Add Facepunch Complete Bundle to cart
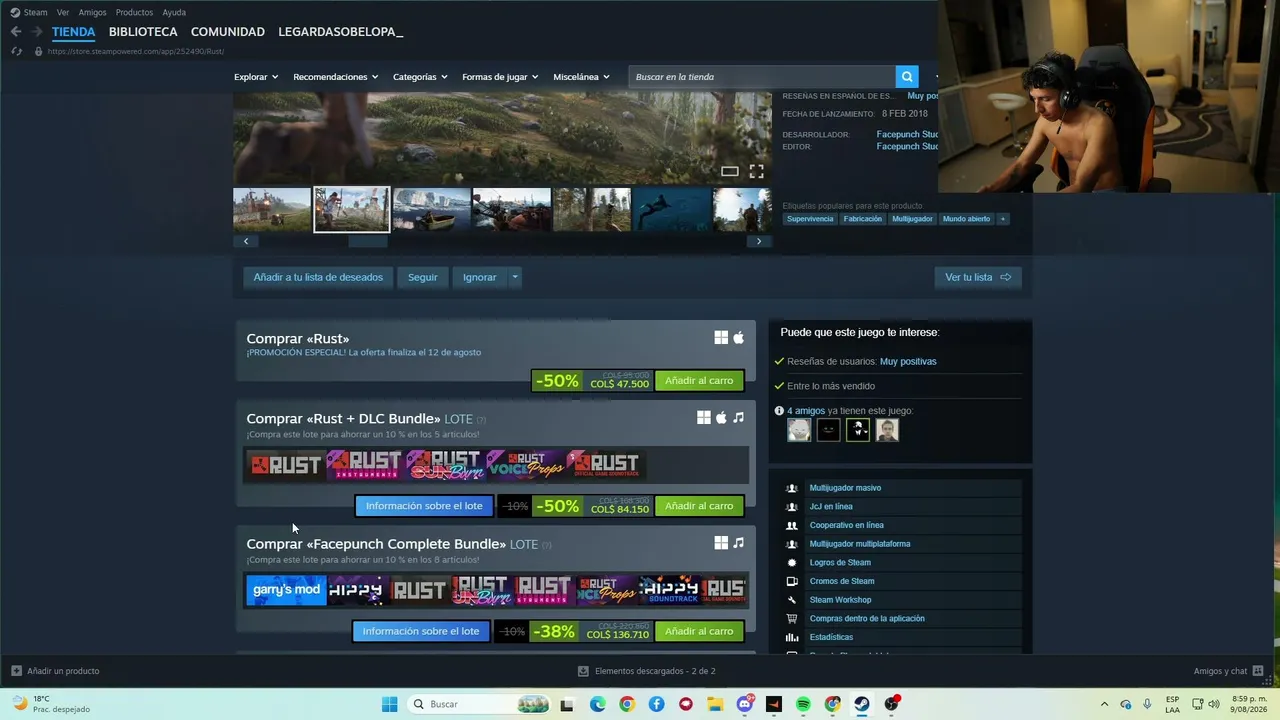 pyautogui.click(x=699, y=631)
